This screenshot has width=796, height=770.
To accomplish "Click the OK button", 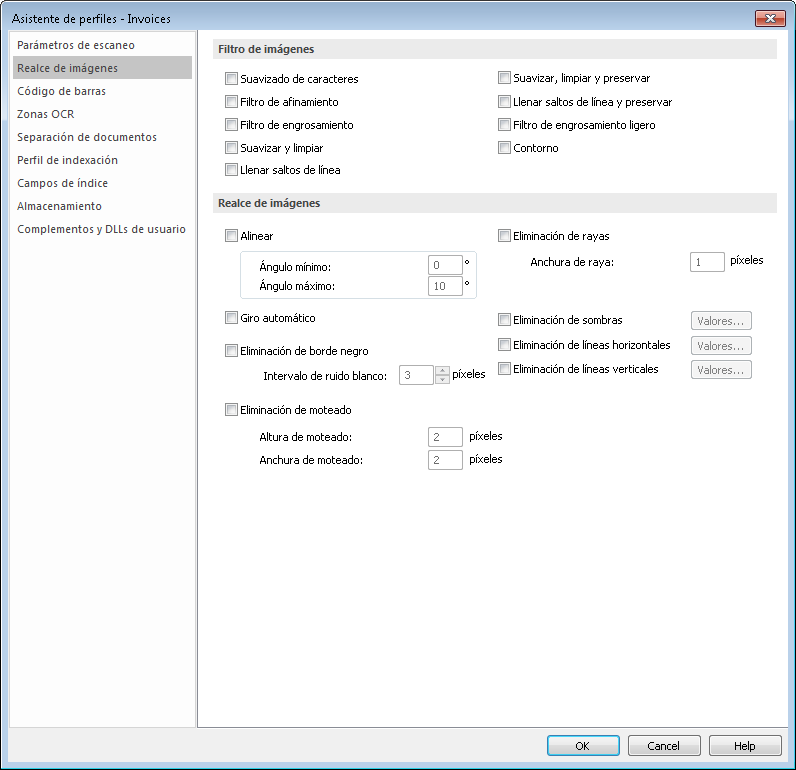I will pyautogui.click(x=583, y=746).
